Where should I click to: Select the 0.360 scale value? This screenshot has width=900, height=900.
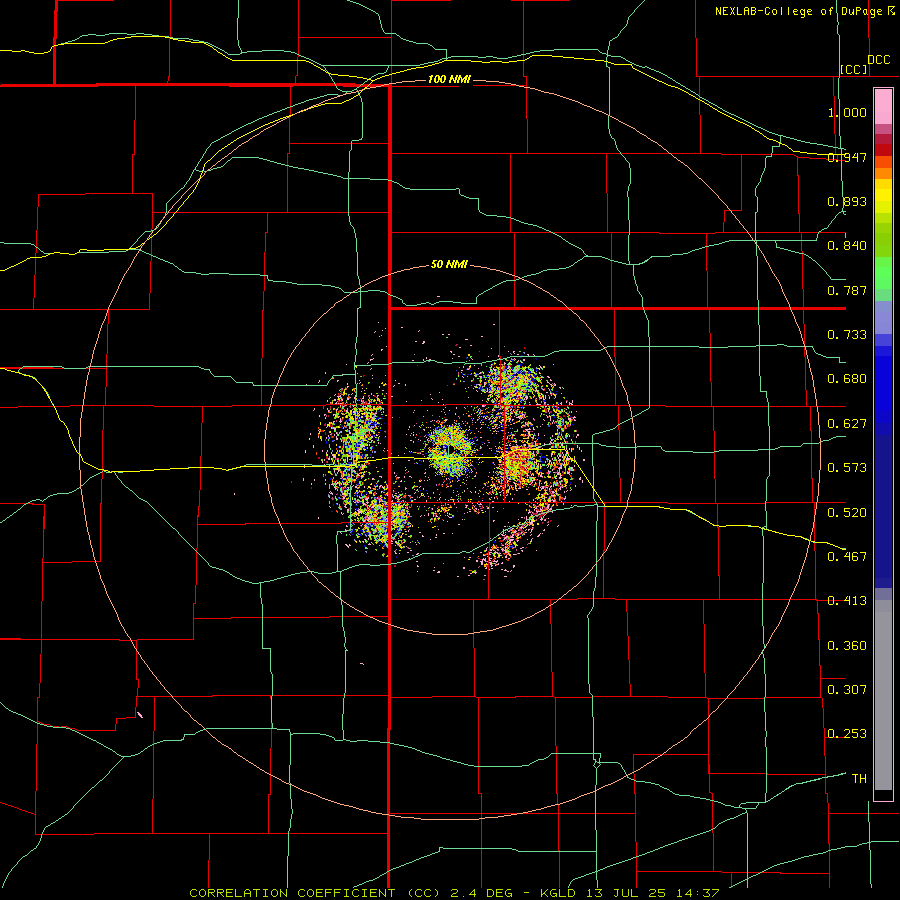click(847, 646)
